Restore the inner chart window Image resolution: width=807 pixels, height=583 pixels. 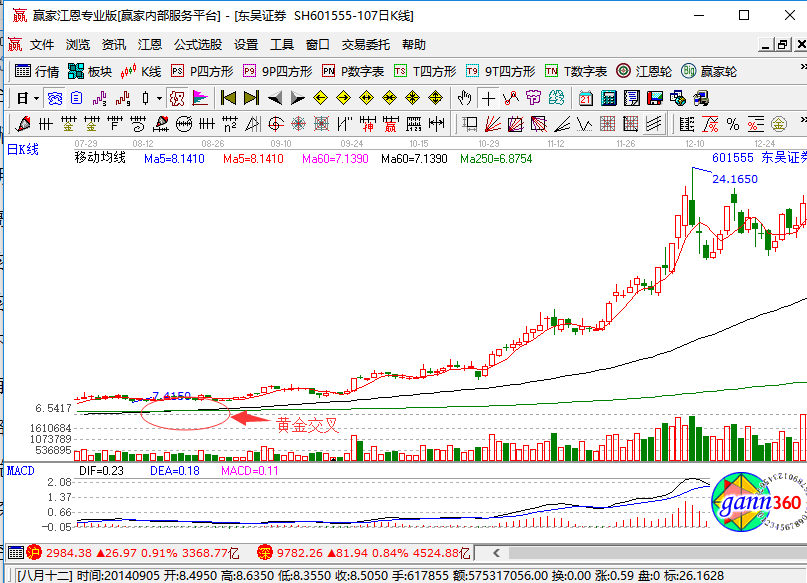783,45
